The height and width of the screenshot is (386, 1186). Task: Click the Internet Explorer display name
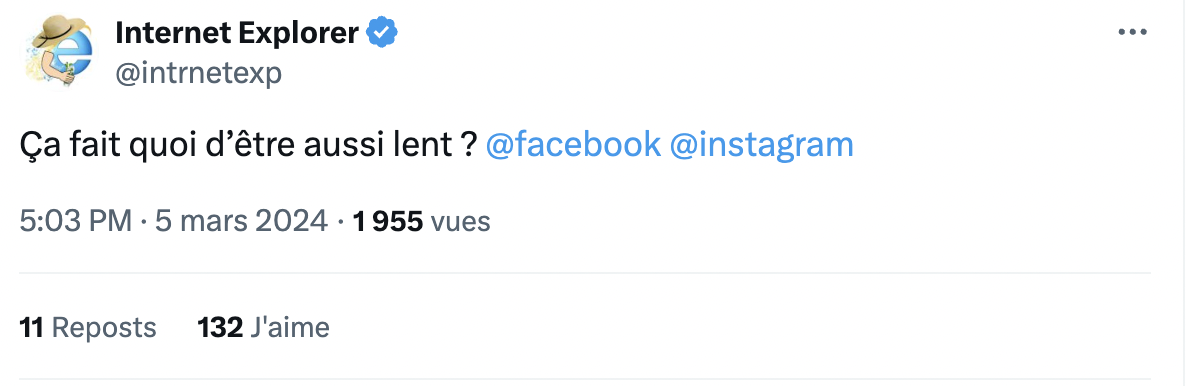tap(237, 33)
